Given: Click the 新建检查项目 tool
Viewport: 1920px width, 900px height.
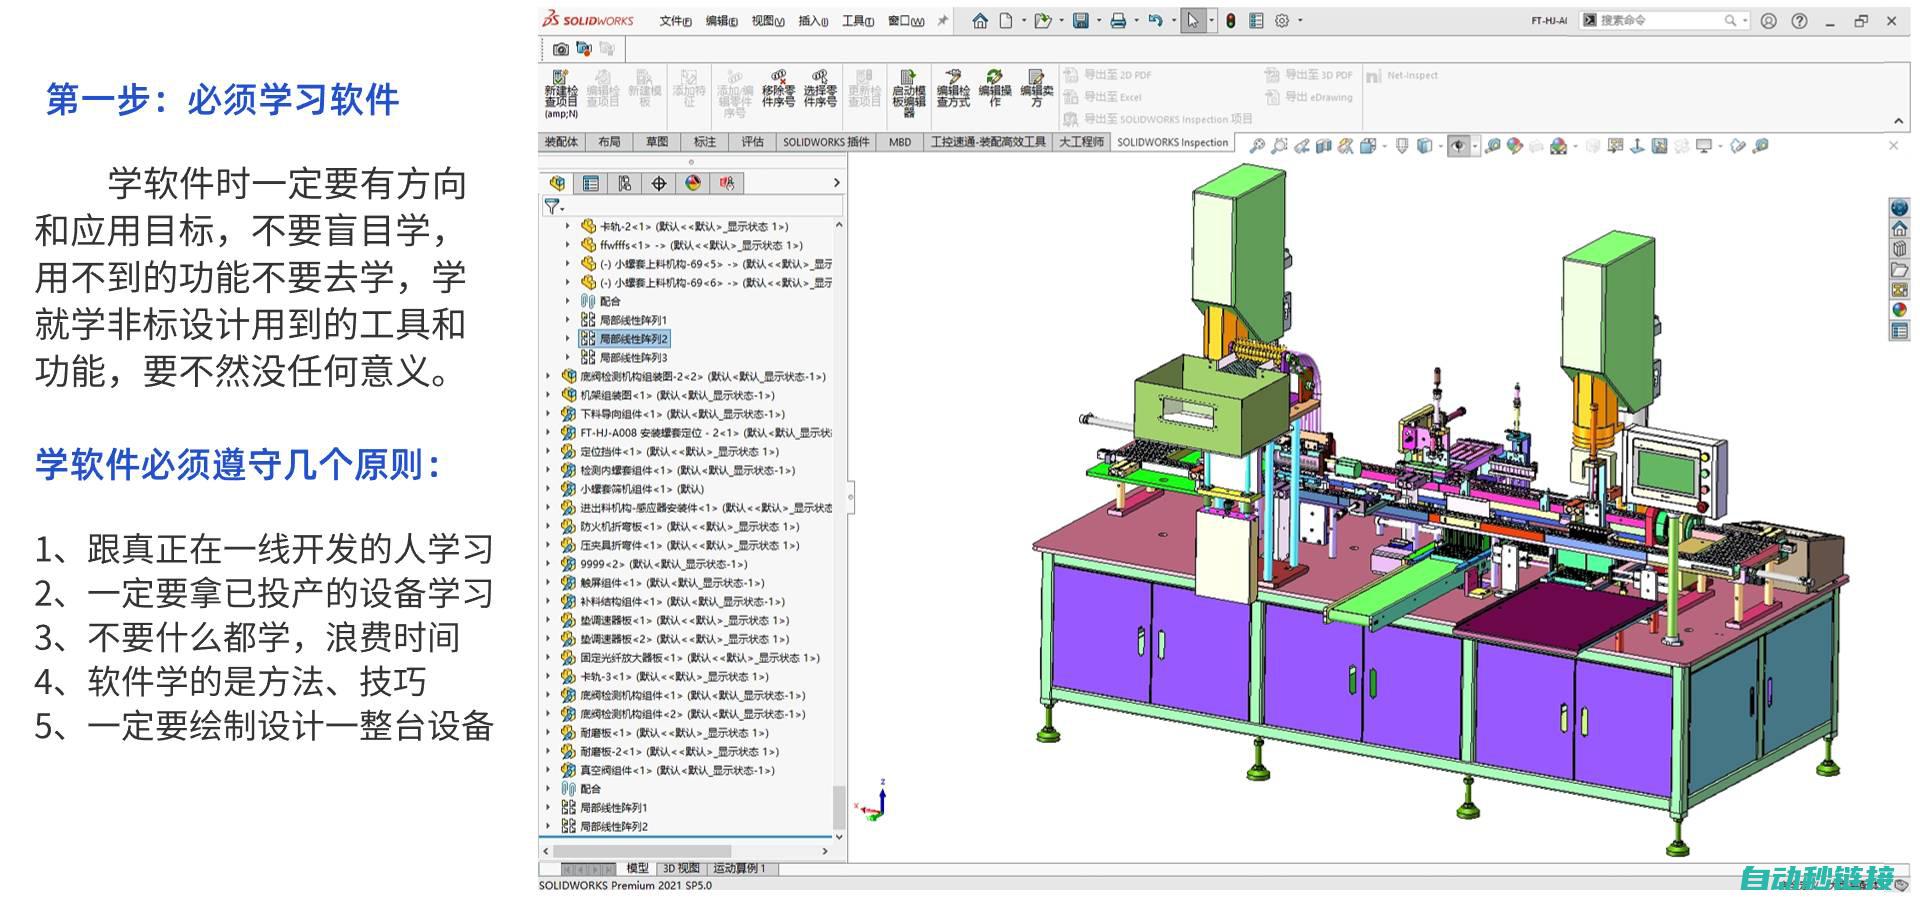Looking at the screenshot, I should click(x=561, y=93).
